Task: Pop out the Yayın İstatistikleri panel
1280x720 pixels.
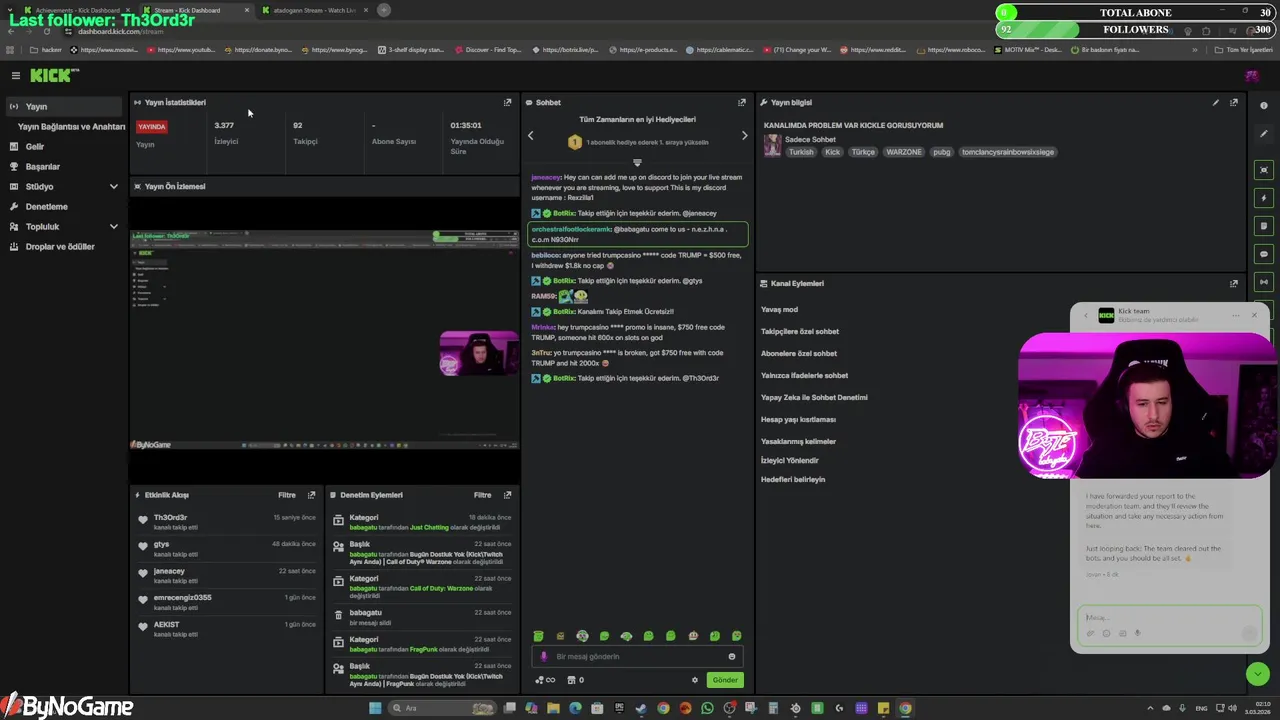Action: 507,102
